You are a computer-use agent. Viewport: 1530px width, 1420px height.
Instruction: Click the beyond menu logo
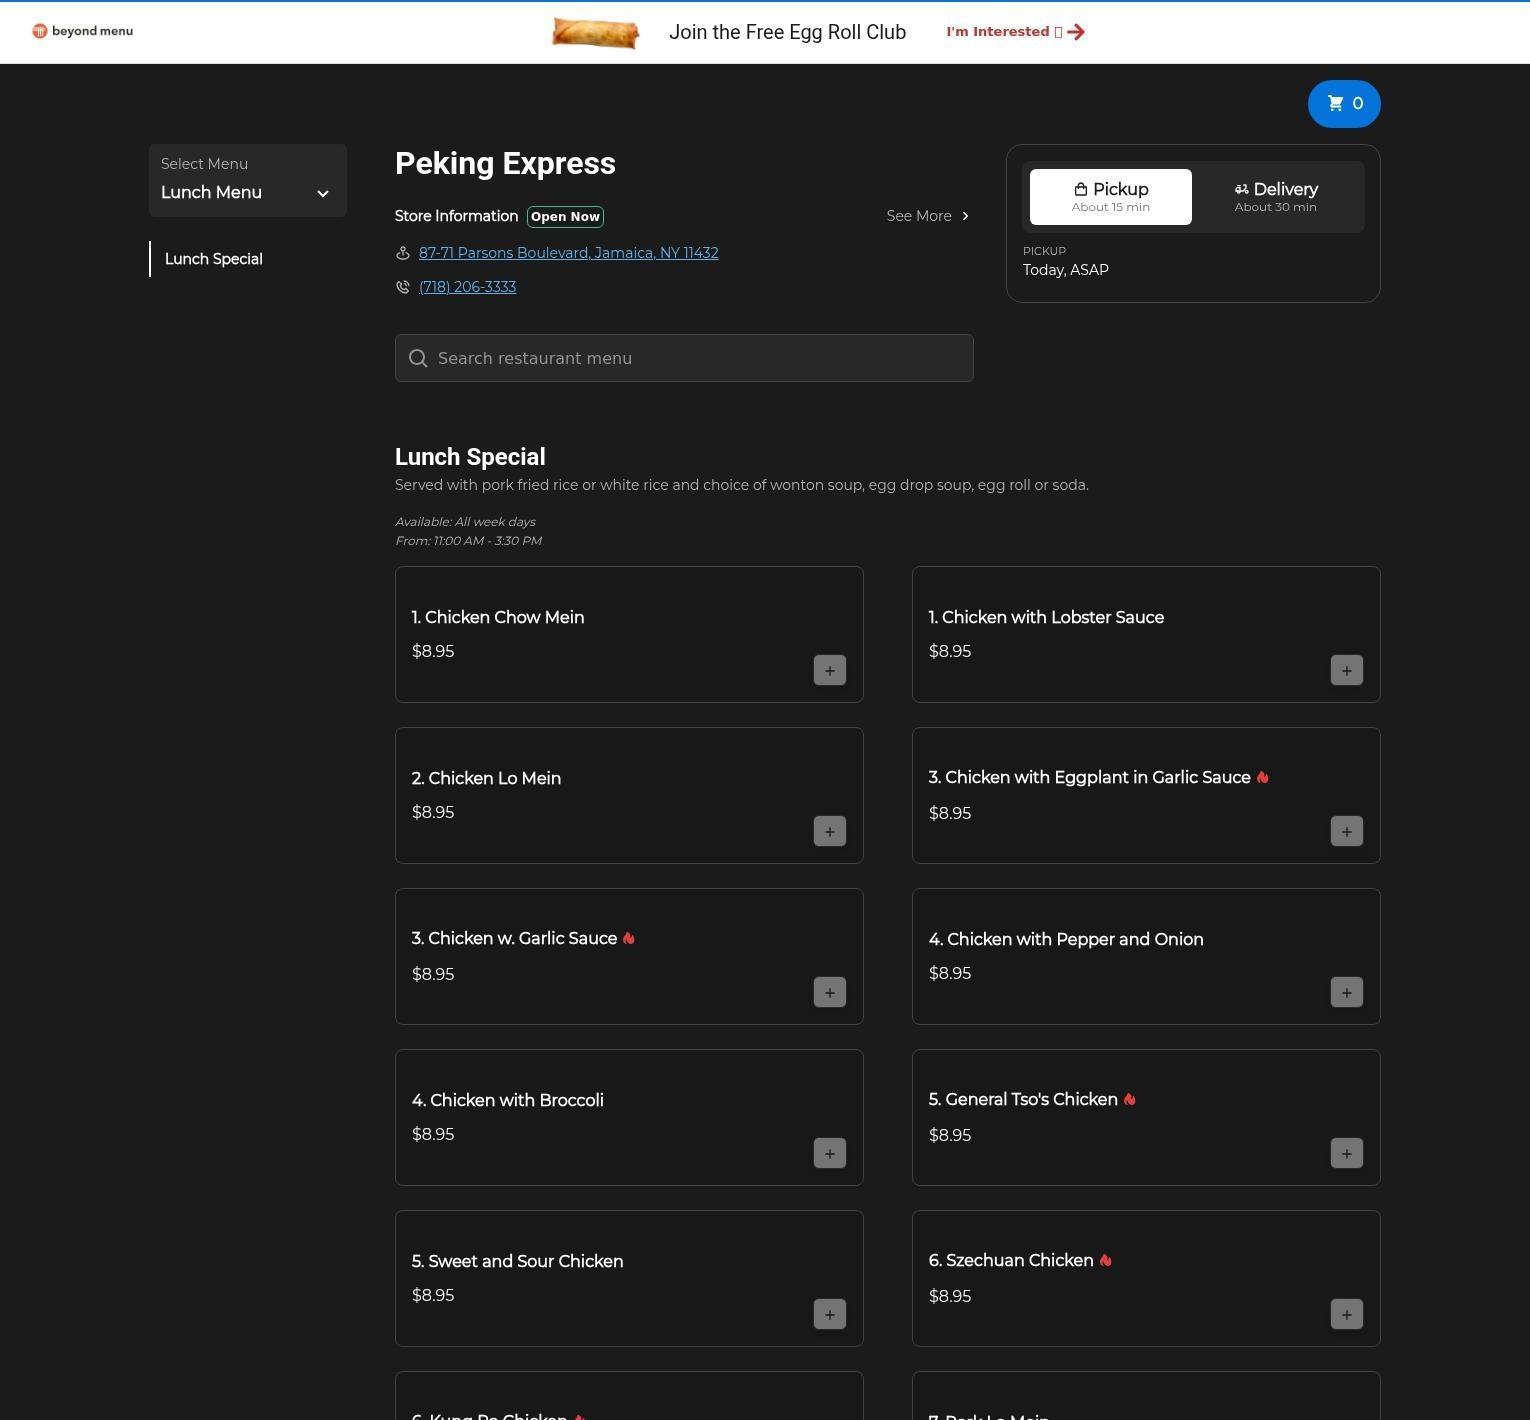click(x=82, y=31)
